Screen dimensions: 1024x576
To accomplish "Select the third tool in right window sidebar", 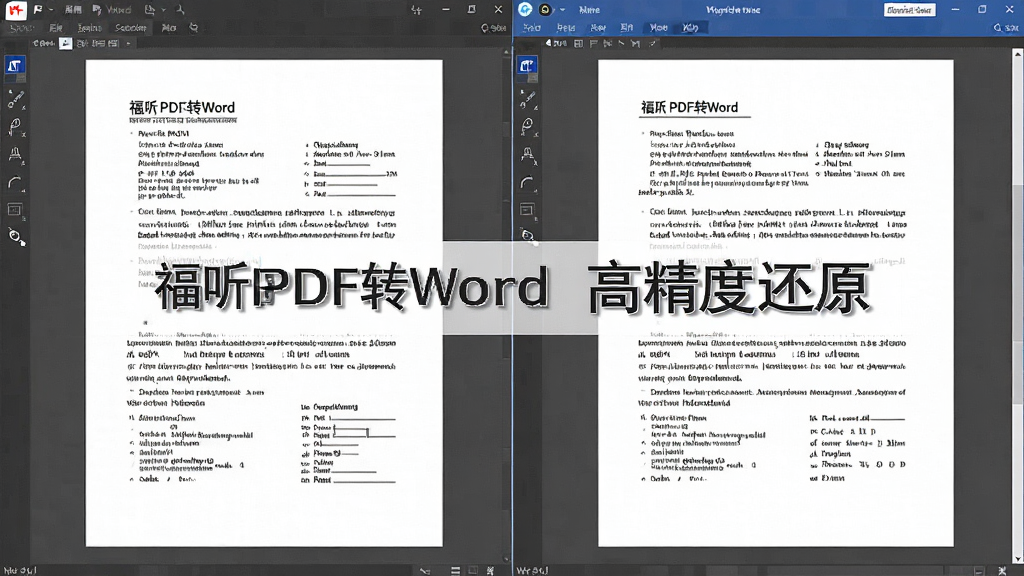I will (x=528, y=127).
